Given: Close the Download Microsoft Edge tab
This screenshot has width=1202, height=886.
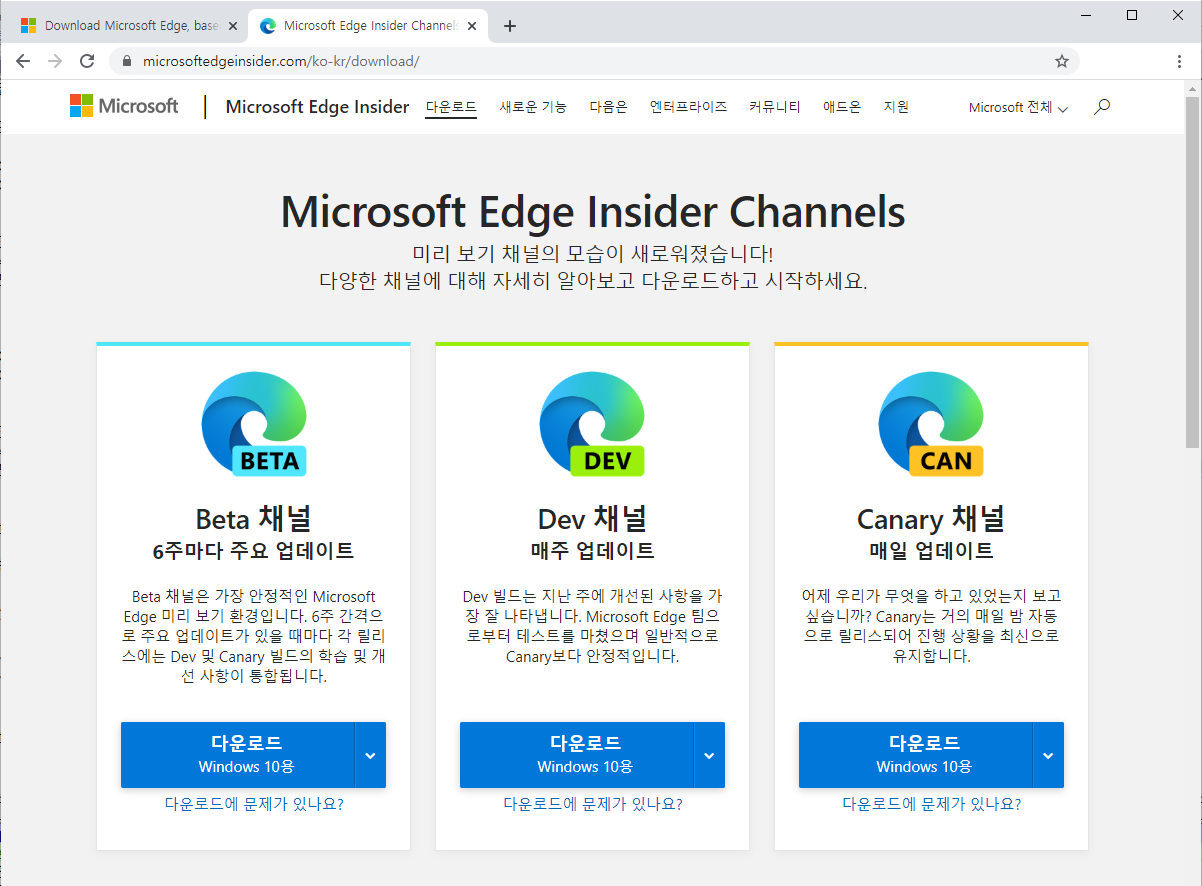Looking at the screenshot, I should point(233,26).
